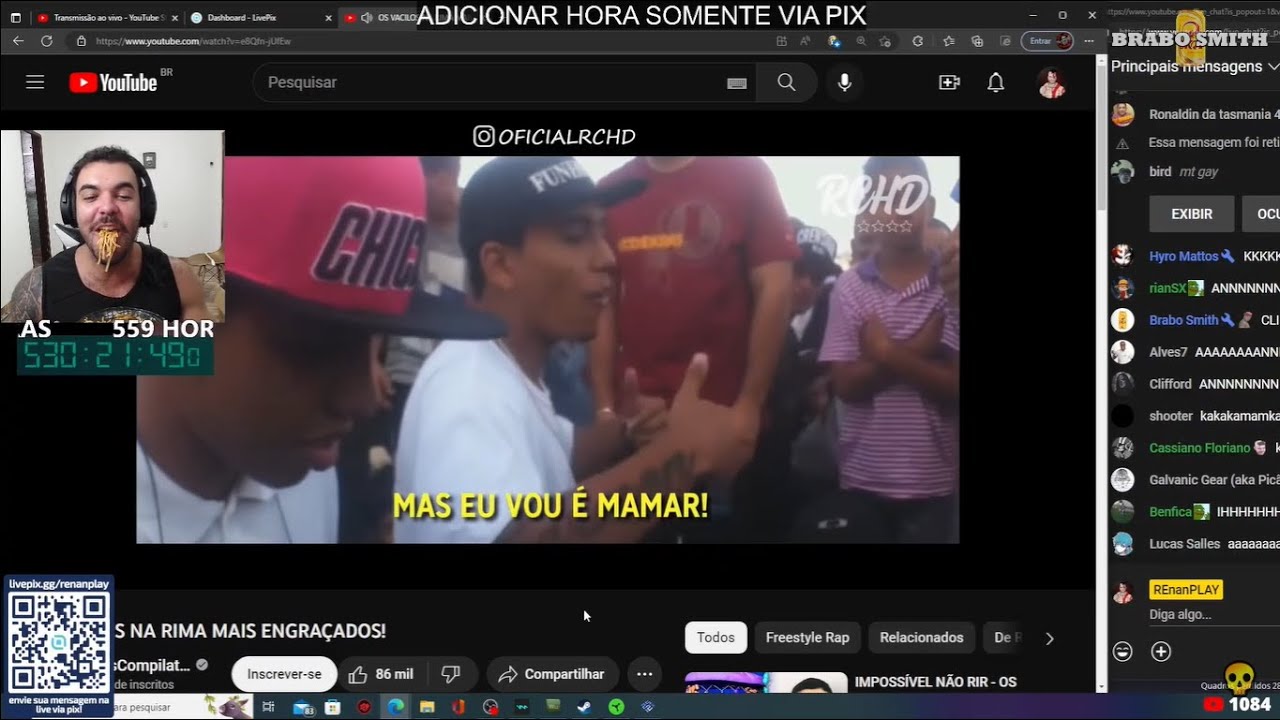Click Hyro Mattos username in chat
Image resolution: width=1280 pixels, height=720 pixels.
(1183, 256)
